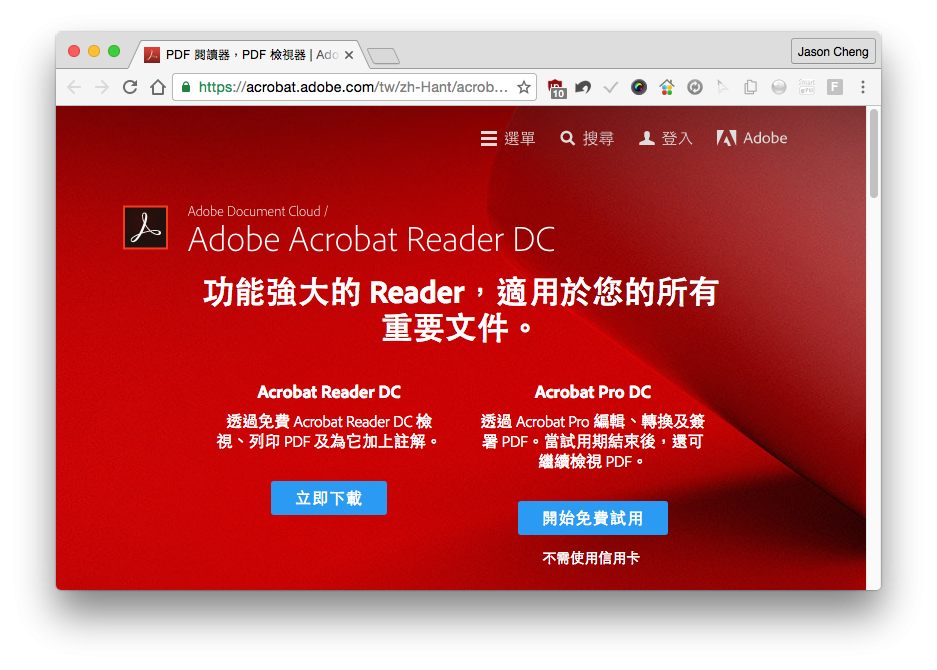
Task: Reload the current page
Action: pyautogui.click(x=130, y=87)
